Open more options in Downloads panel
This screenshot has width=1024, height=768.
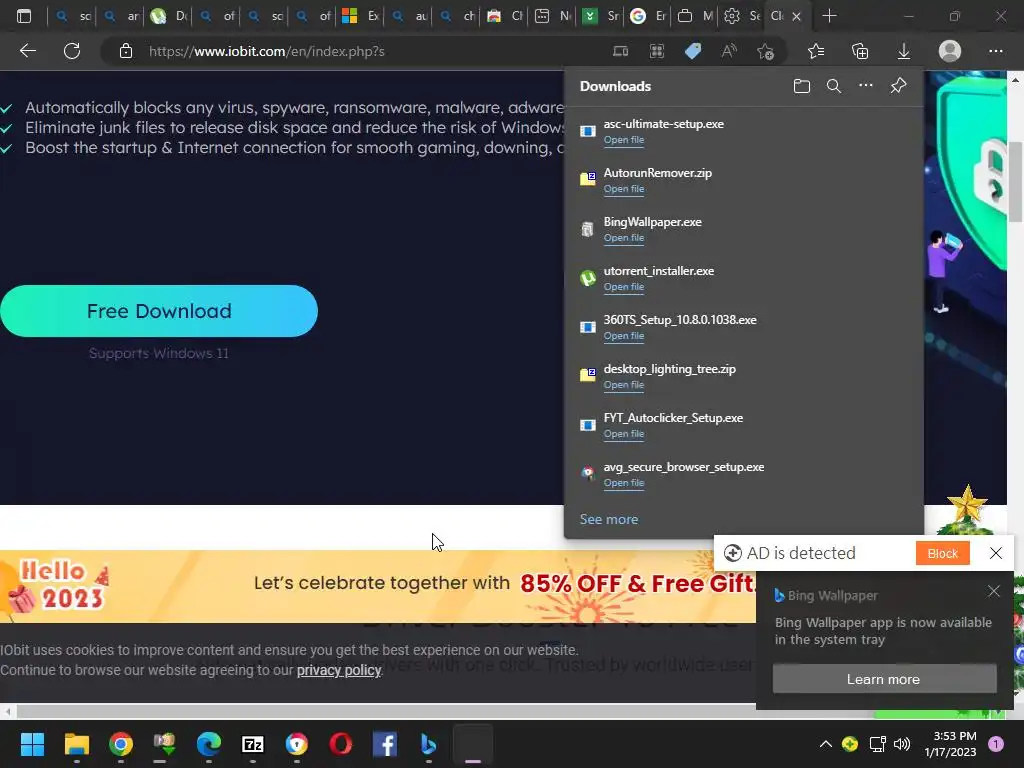point(866,86)
